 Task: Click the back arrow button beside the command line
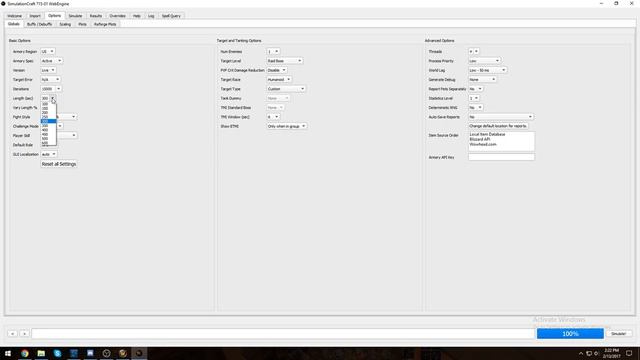tap(12, 334)
